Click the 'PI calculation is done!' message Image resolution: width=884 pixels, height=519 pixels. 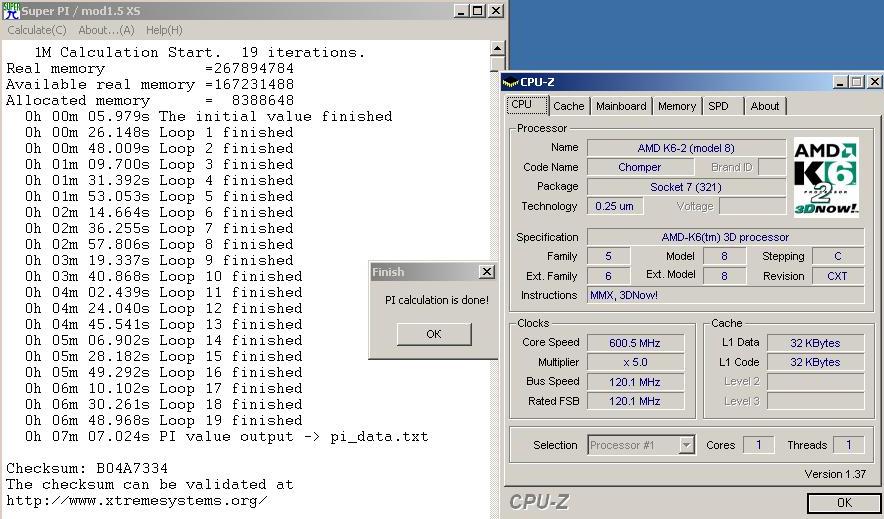(437, 300)
